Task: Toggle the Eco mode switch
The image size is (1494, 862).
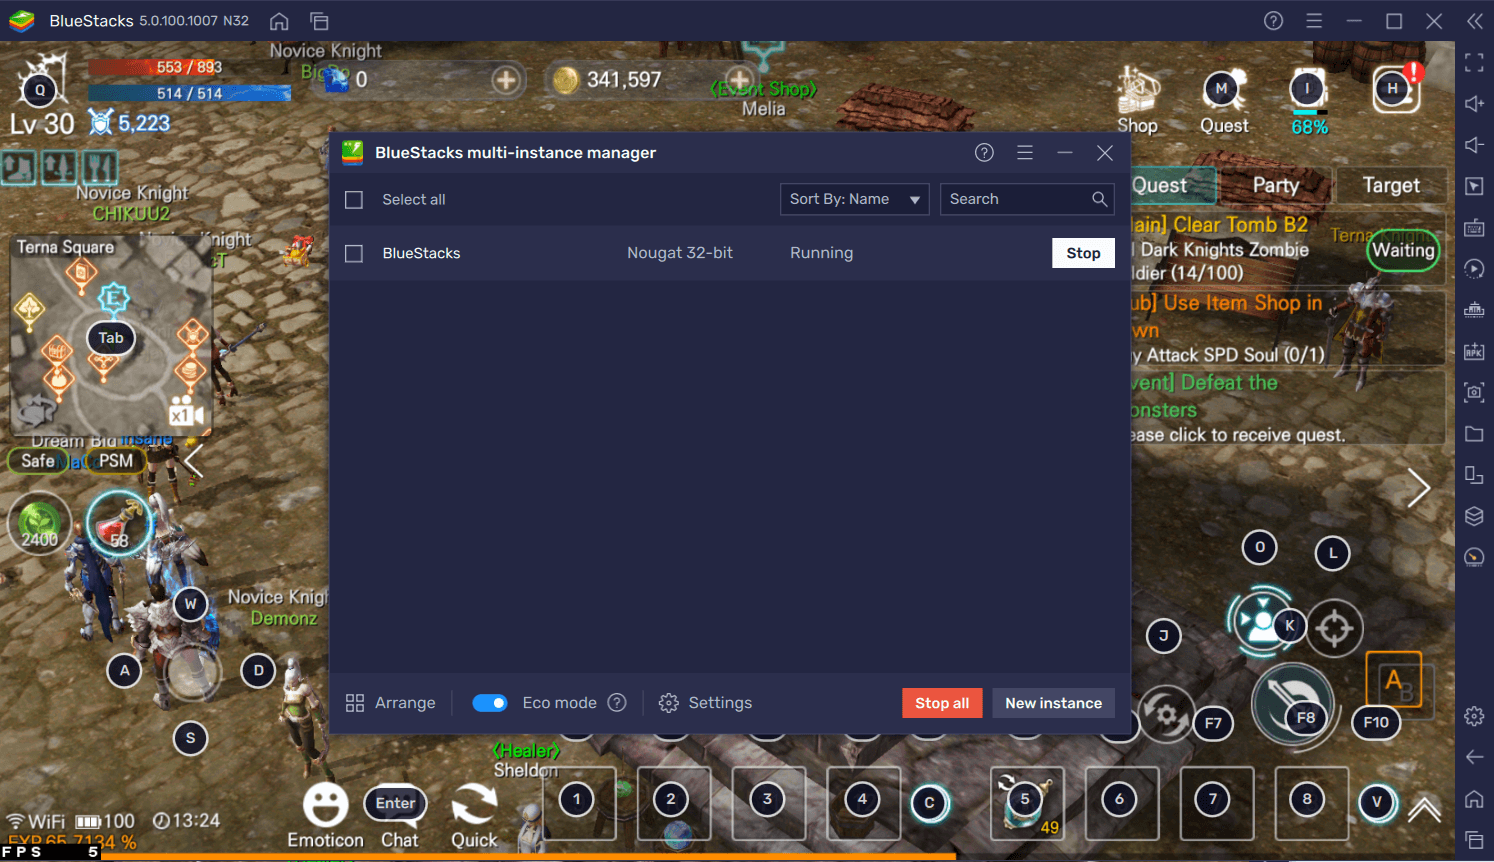Action: tap(490, 703)
